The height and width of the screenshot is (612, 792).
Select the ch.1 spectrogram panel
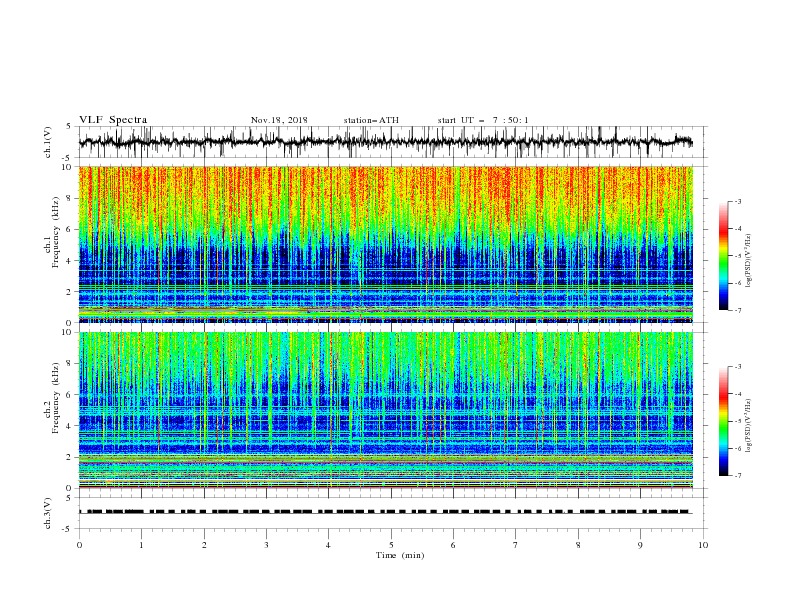click(386, 244)
